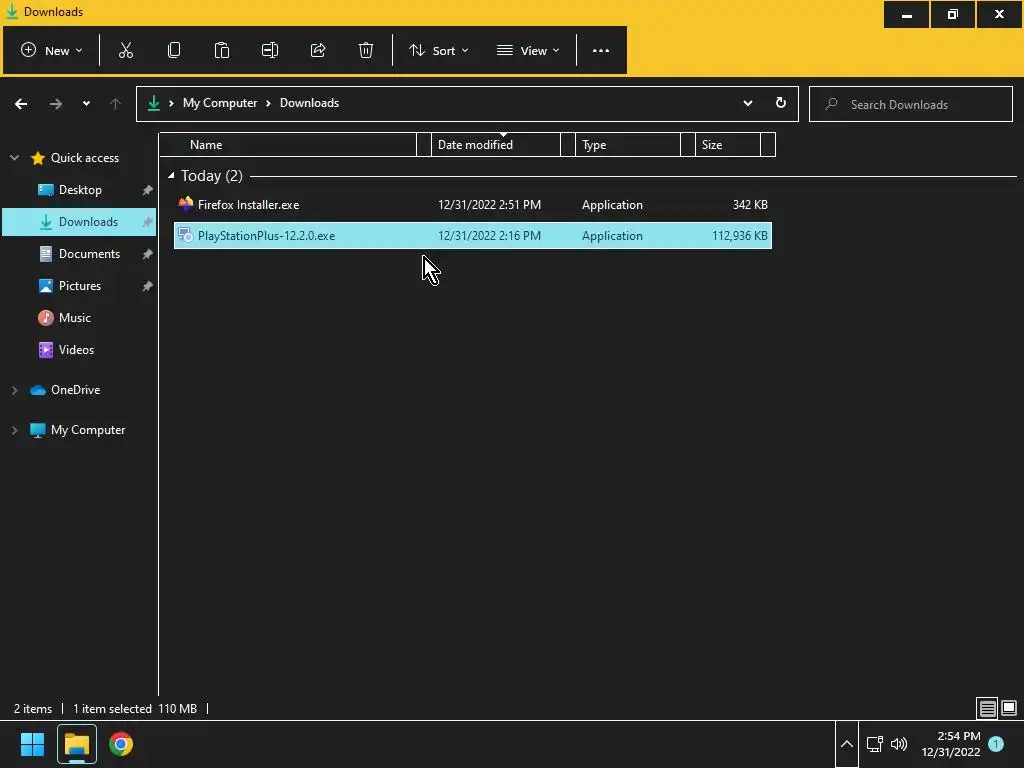The image size is (1024, 768).
Task: Open the See more ellipsis menu
Action: (x=601, y=50)
